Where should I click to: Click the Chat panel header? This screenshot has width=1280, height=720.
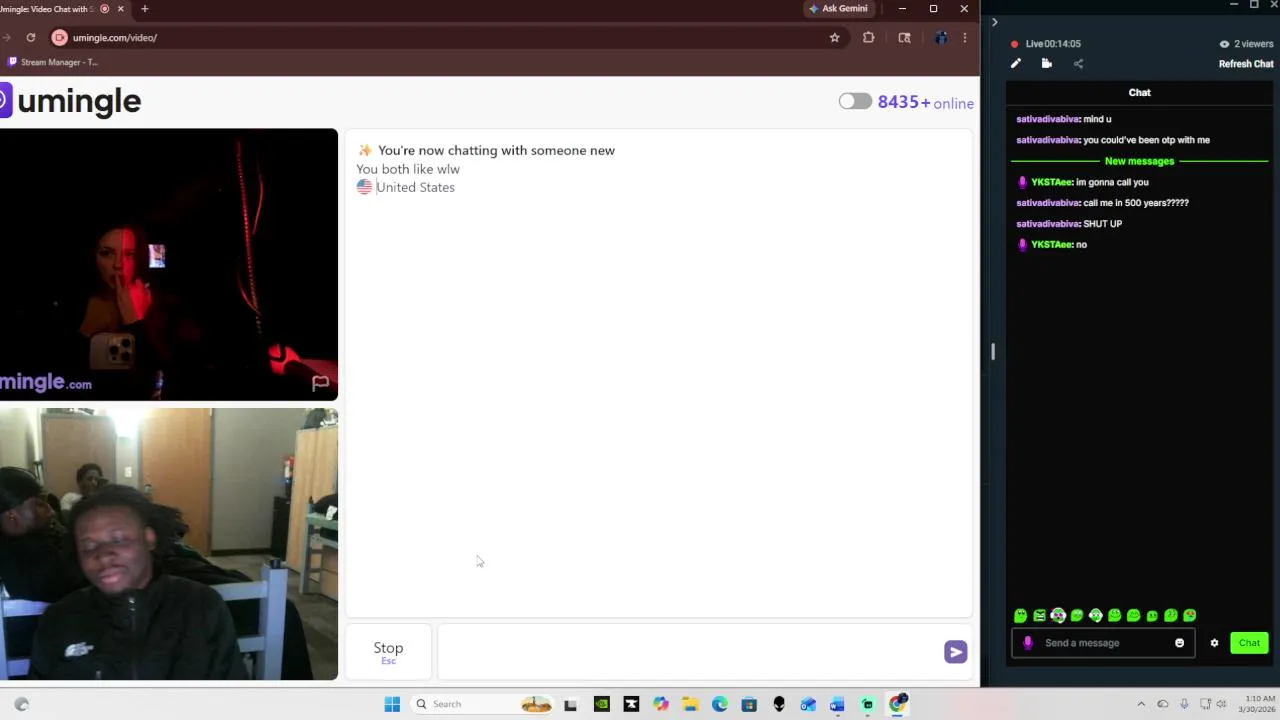pos(1139,92)
